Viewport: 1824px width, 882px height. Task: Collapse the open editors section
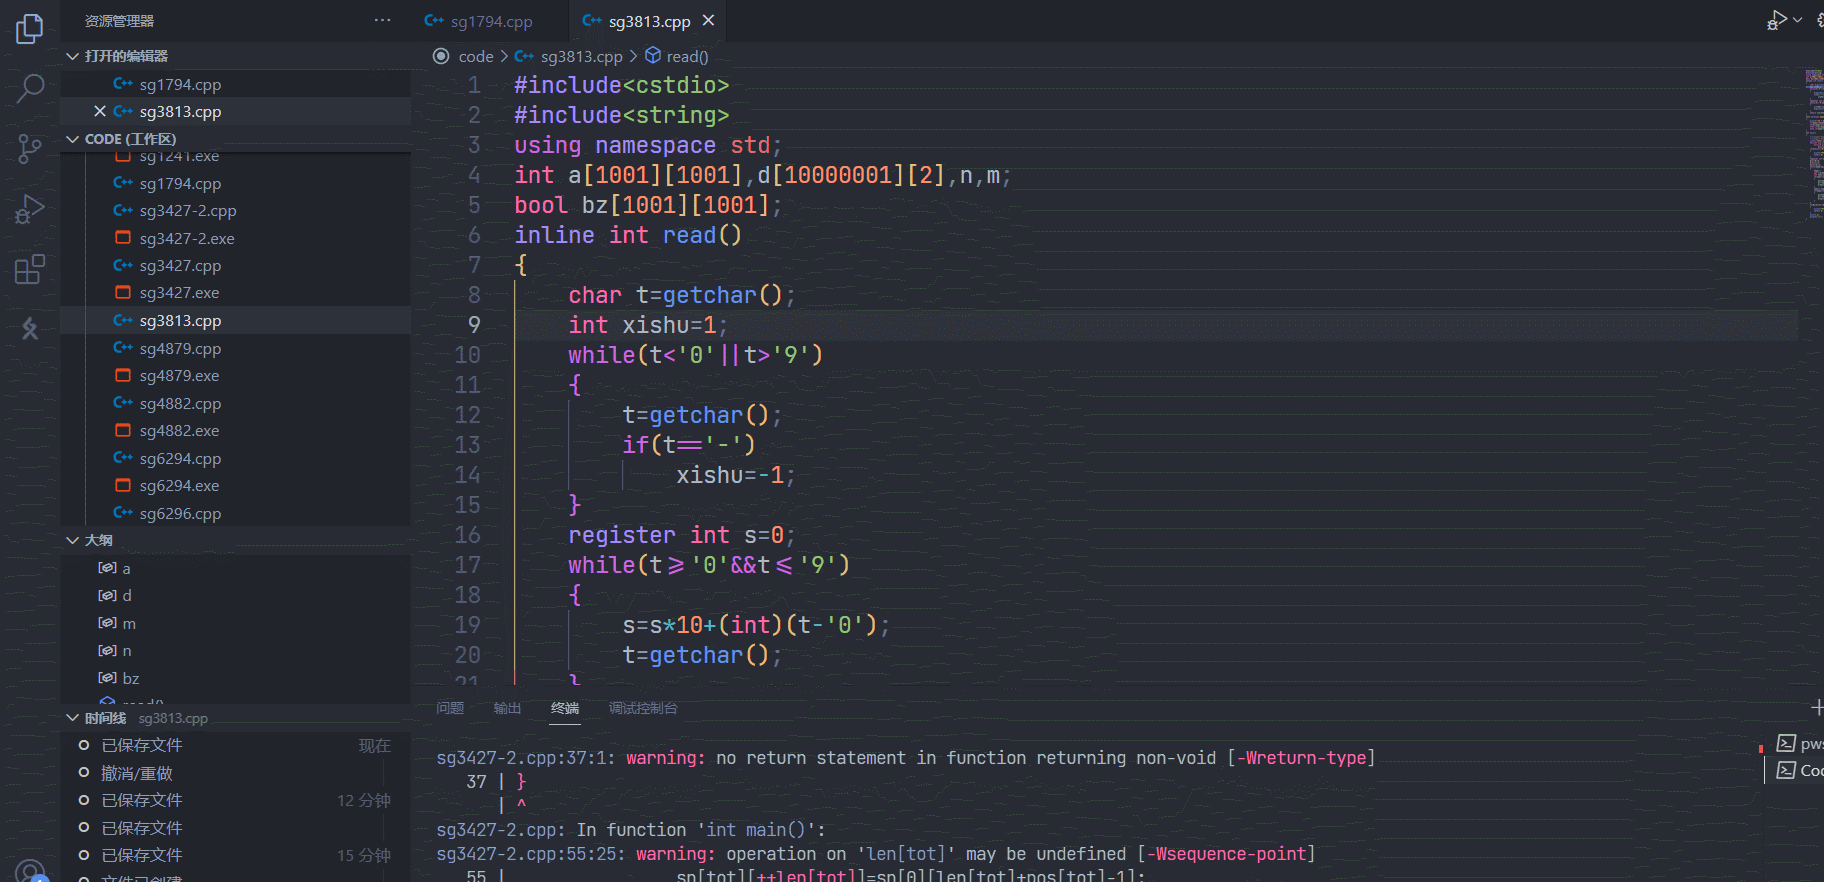[73, 56]
